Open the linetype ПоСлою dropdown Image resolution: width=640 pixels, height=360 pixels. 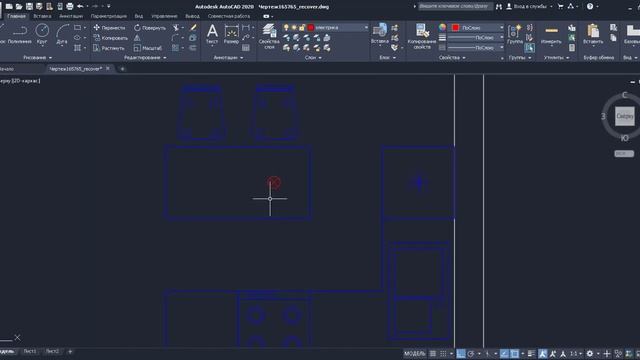pyautogui.click(x=477, y=48)
